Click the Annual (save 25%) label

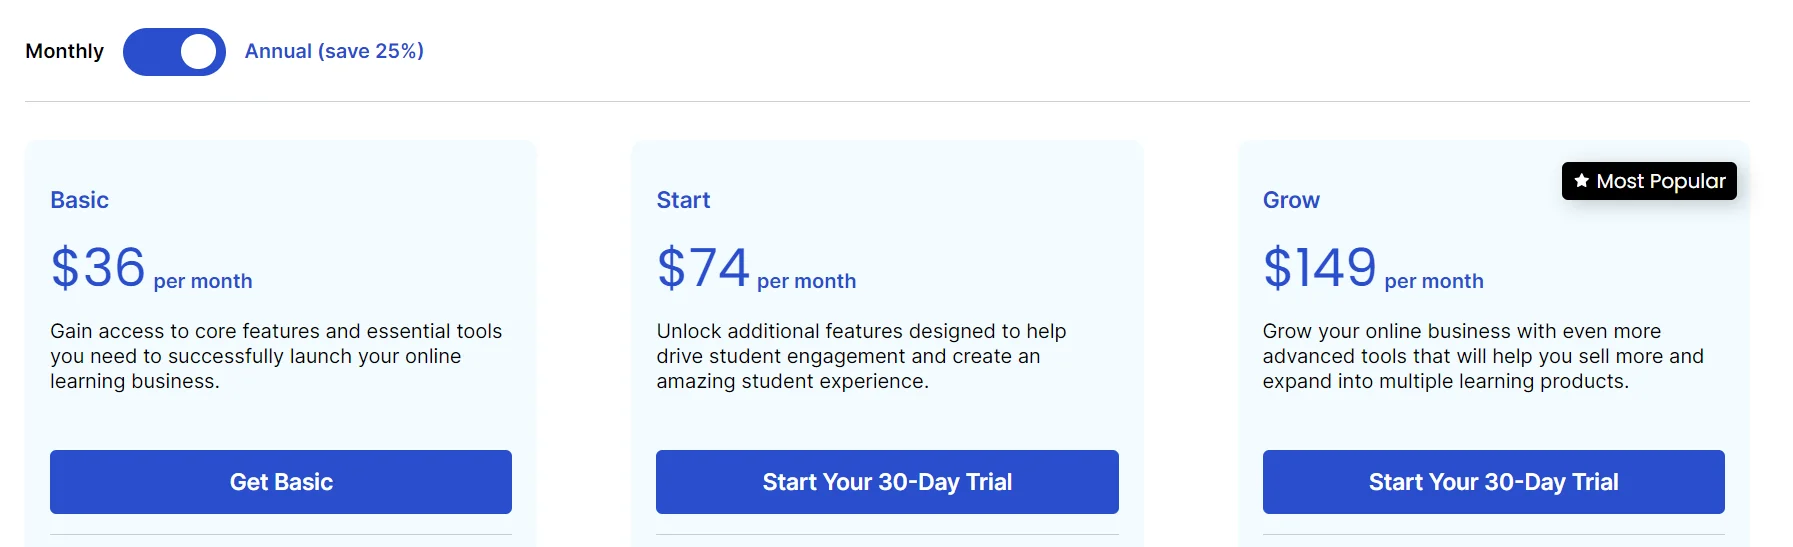point(334,51)
